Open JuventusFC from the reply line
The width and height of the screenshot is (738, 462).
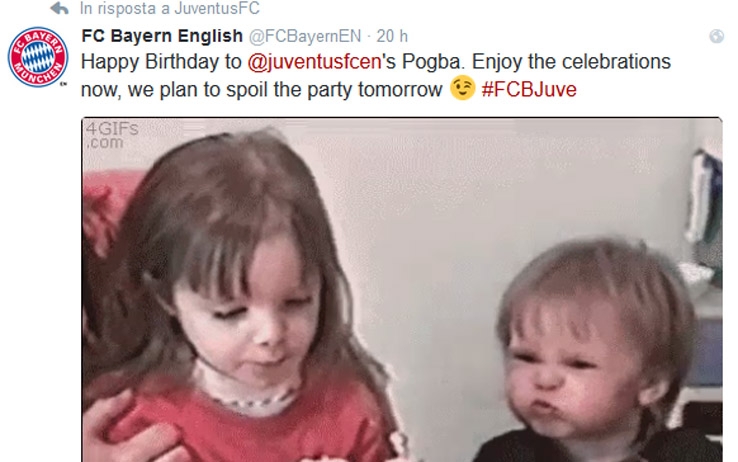click(217, 8)
